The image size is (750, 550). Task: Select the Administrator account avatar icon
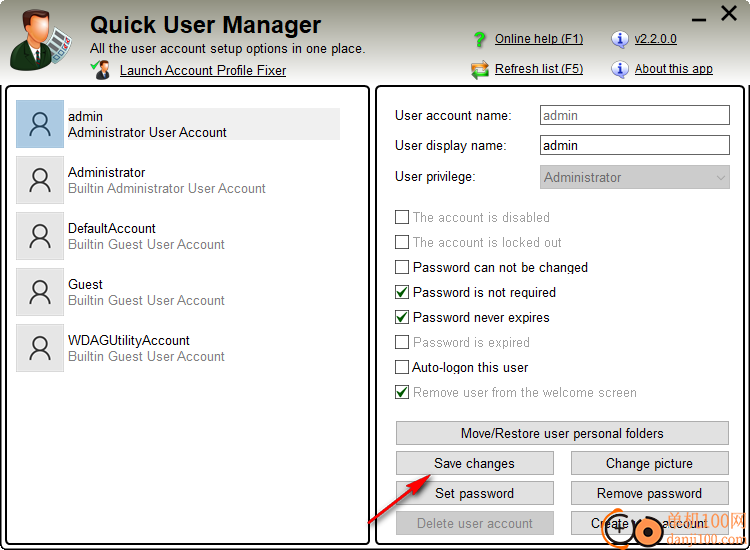pyautogui.click(x=40, y=180)
